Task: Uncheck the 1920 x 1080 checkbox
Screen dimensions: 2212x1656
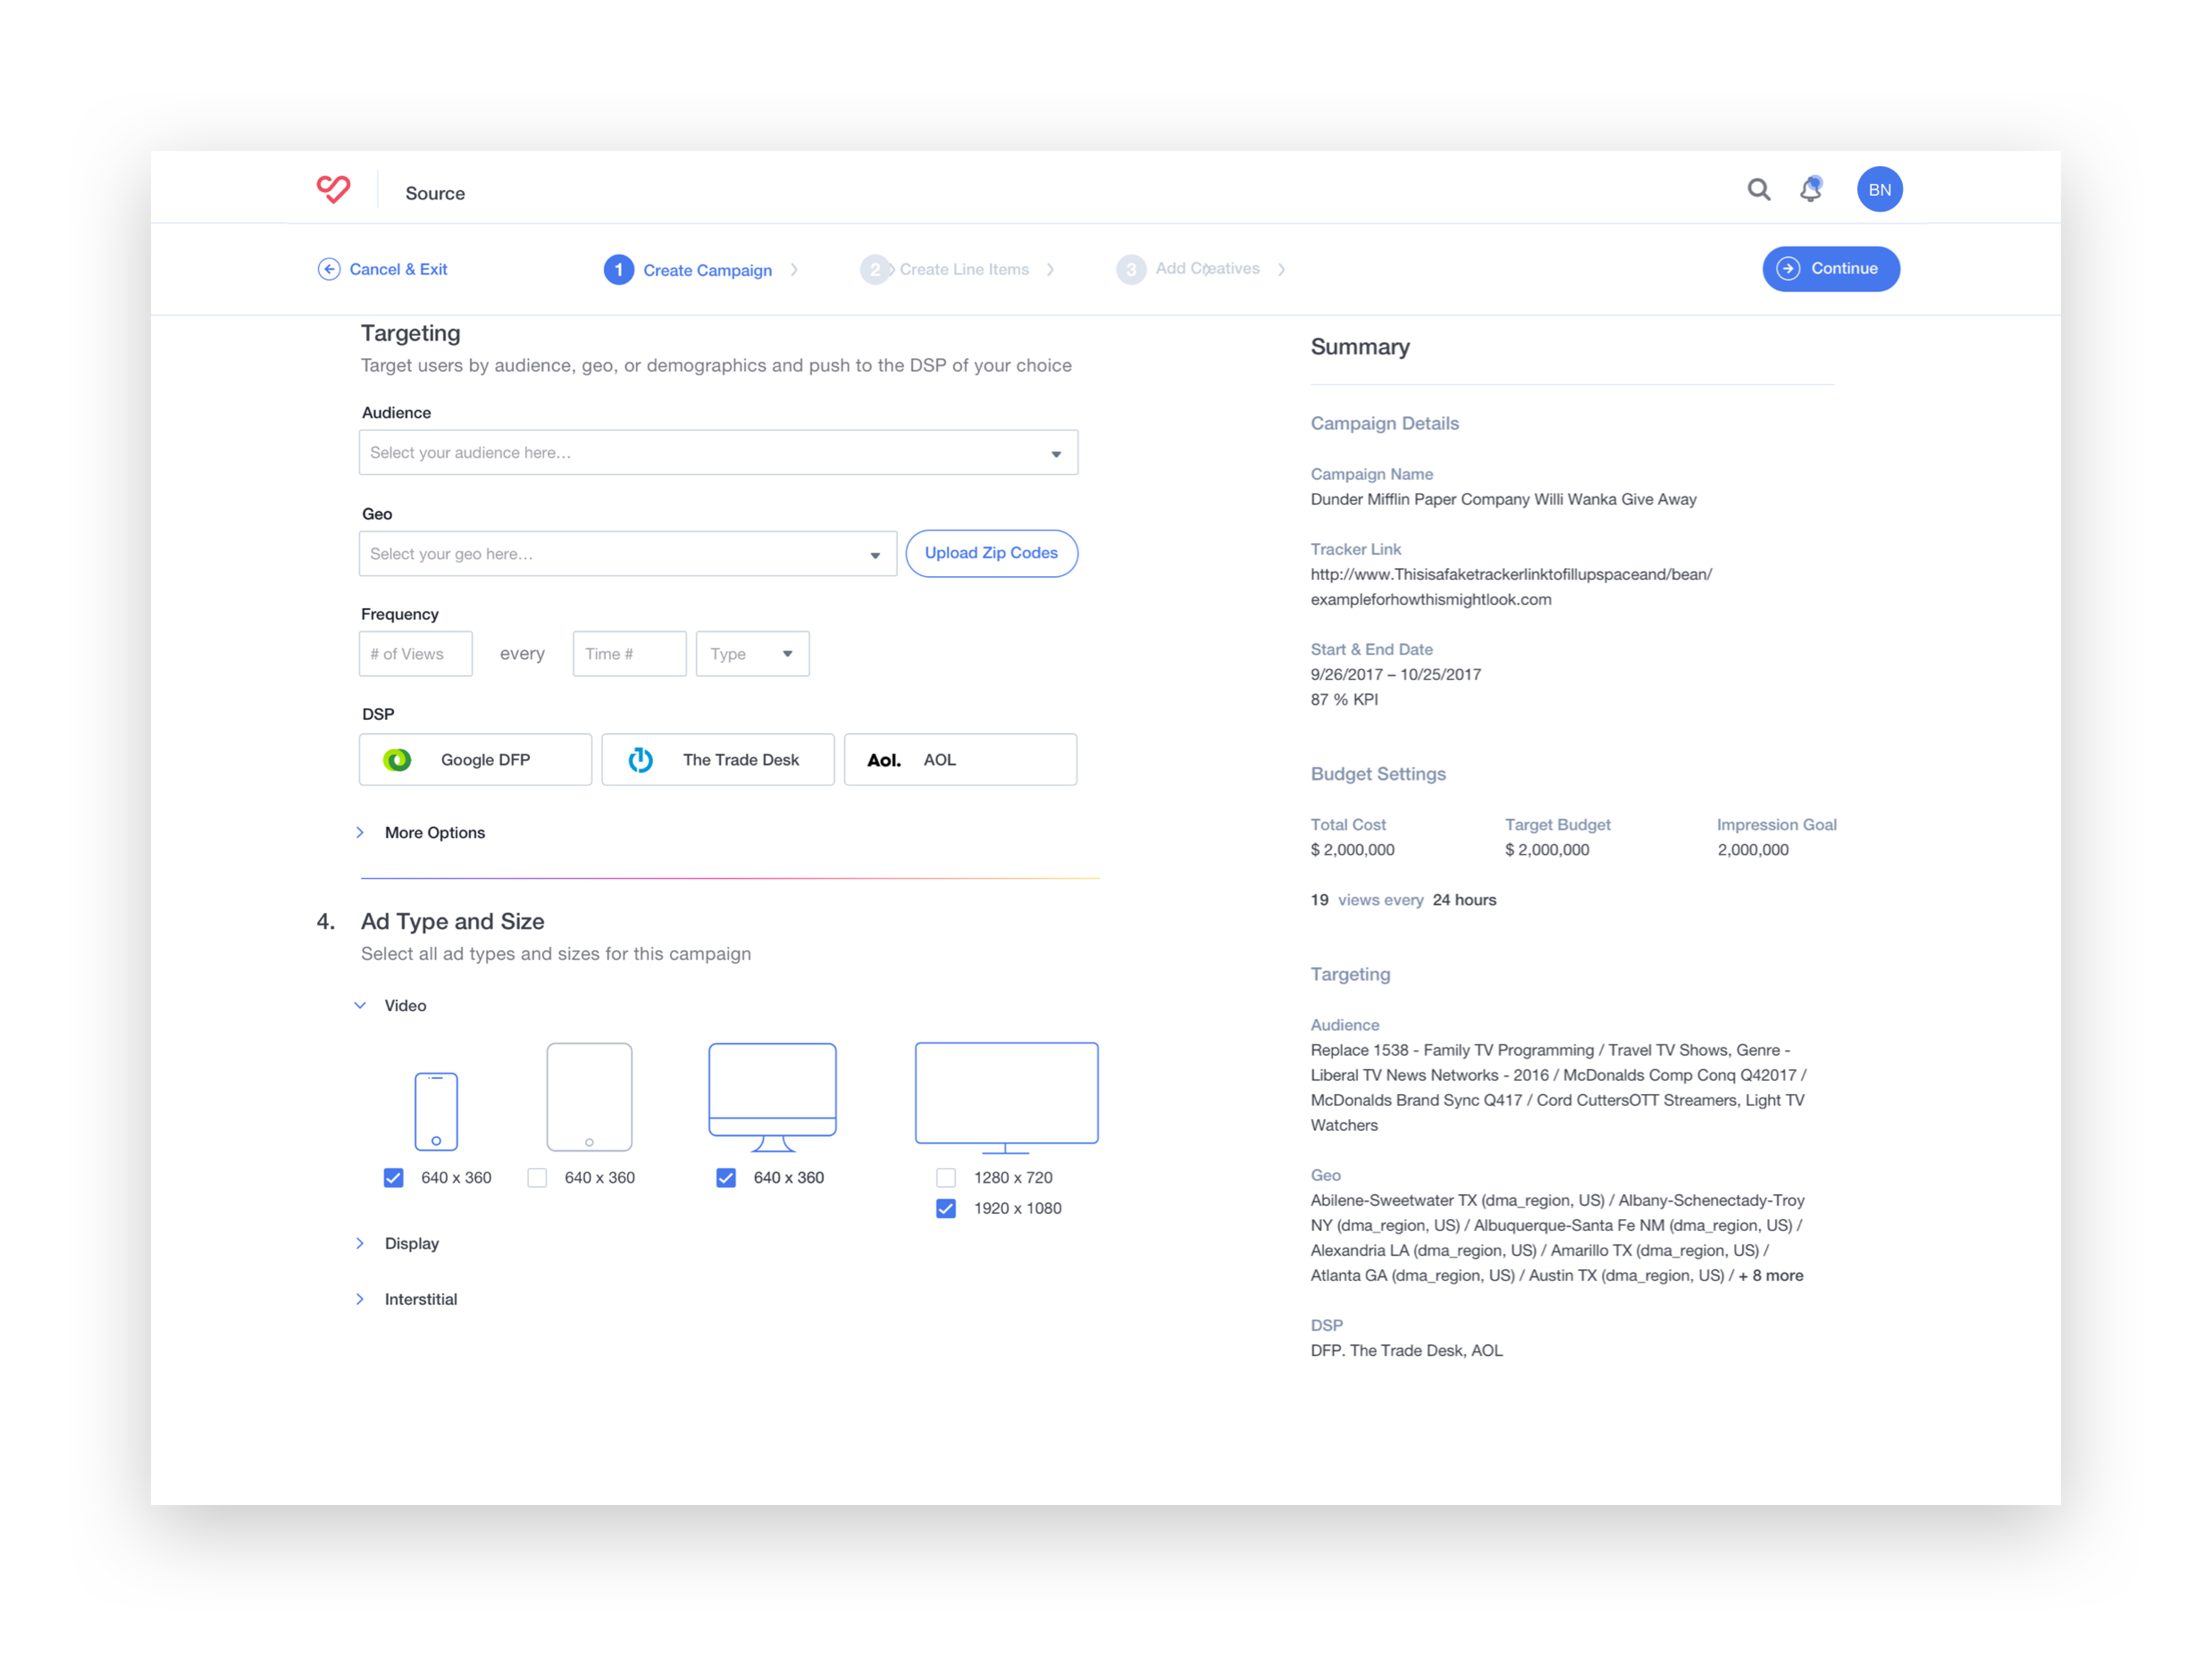Action: pyautogui.click(x=946, y=1209)
